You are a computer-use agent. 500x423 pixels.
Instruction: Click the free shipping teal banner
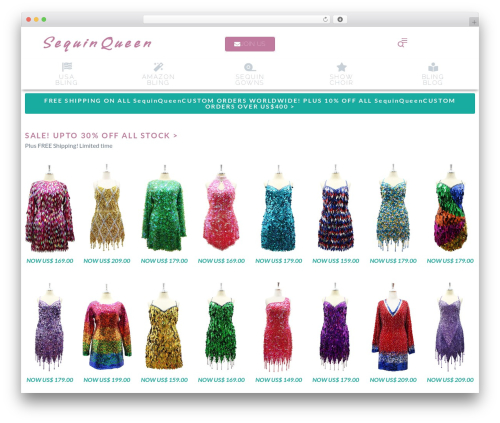250,103
